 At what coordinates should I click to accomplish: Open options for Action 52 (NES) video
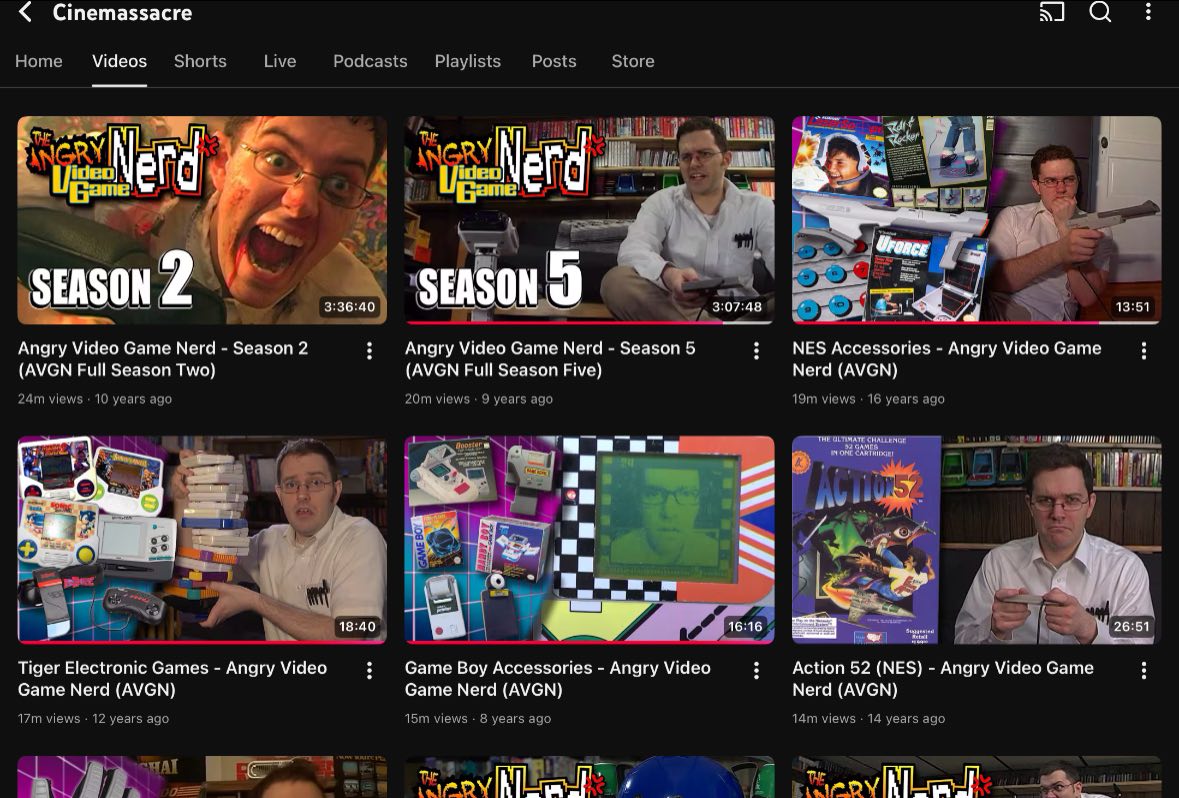pyautogui.click(x=1144, y=670)
